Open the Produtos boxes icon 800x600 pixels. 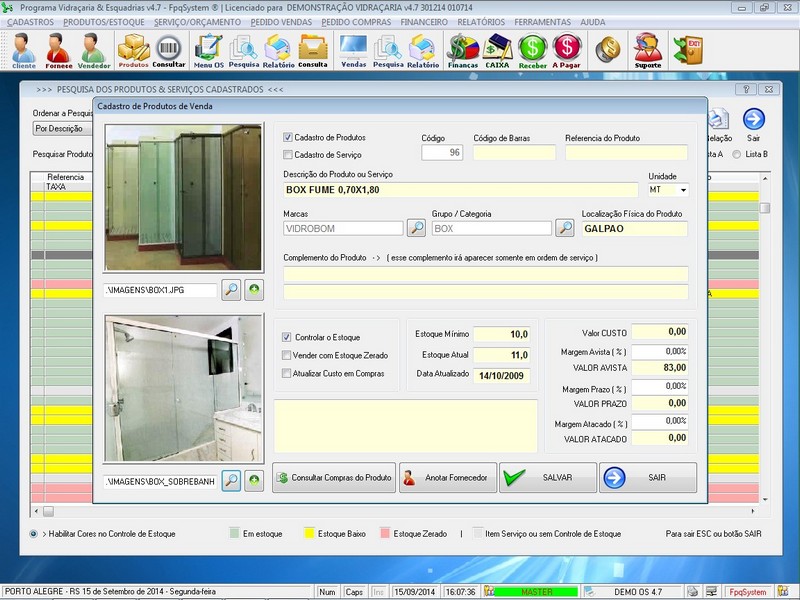(133, 50)
